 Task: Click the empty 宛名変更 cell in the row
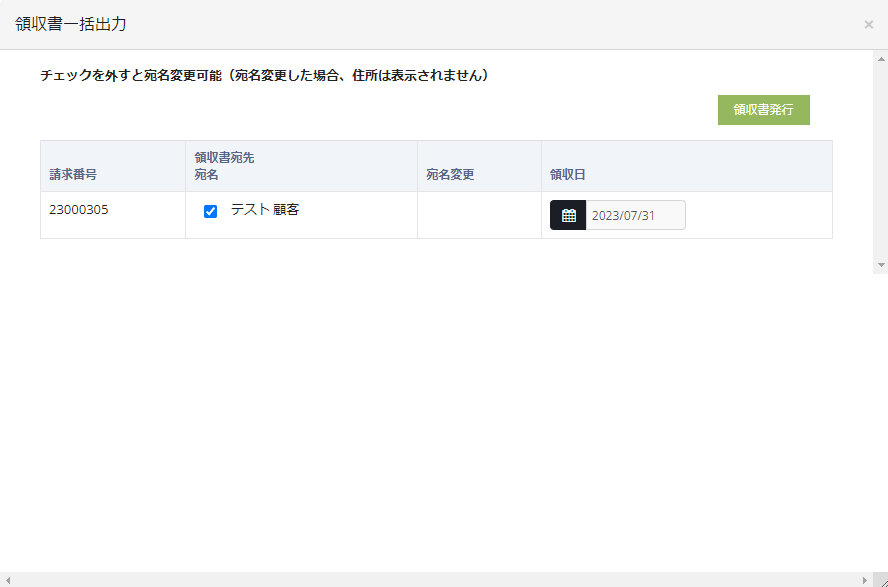(x=479, y=215)
